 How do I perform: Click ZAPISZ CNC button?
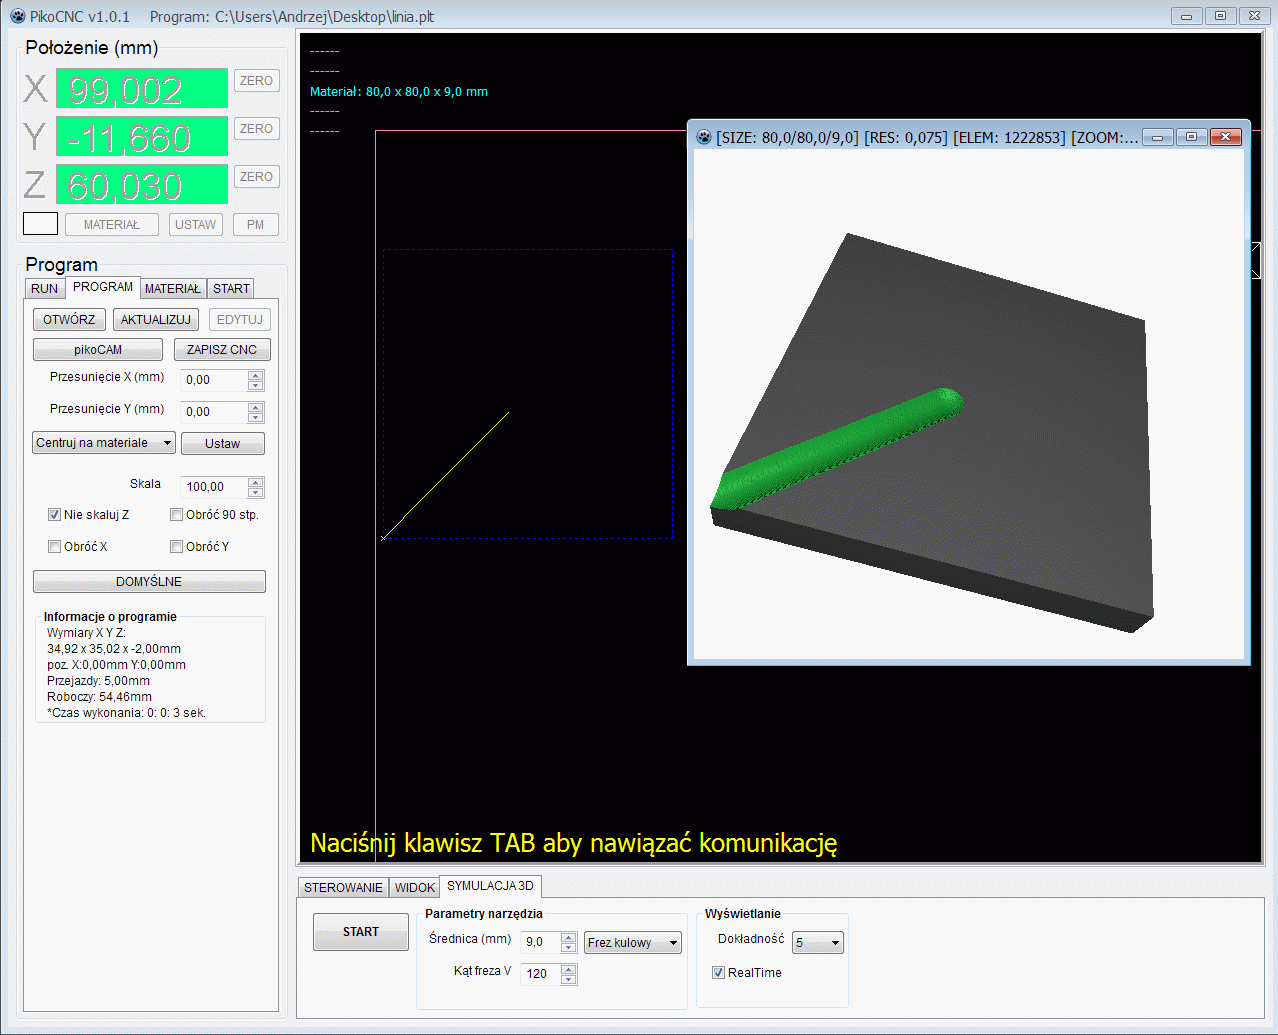(222, 350)
